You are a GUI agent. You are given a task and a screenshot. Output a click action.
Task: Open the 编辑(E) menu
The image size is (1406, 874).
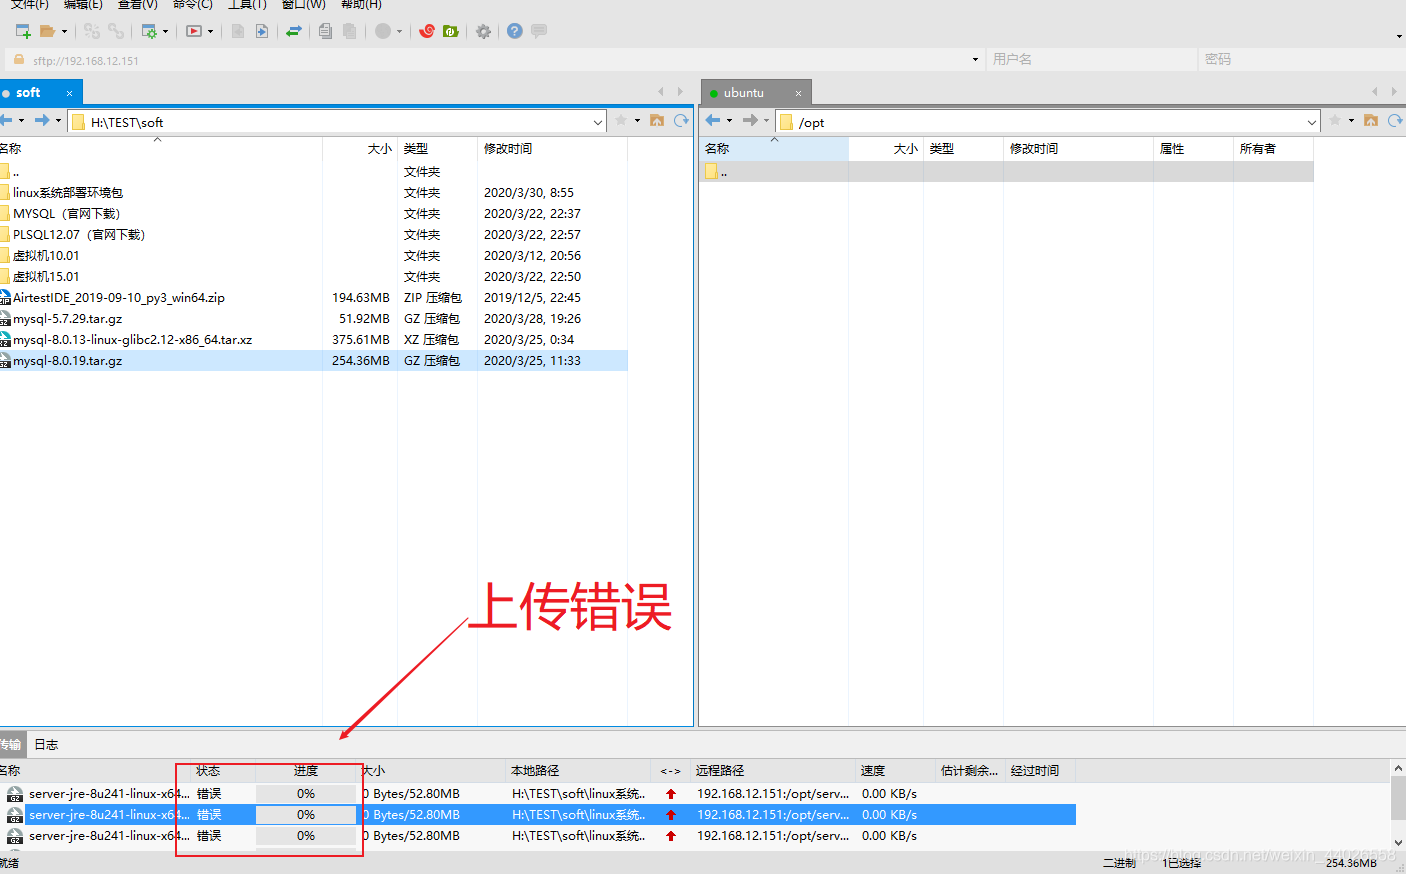tap(83, 5)
